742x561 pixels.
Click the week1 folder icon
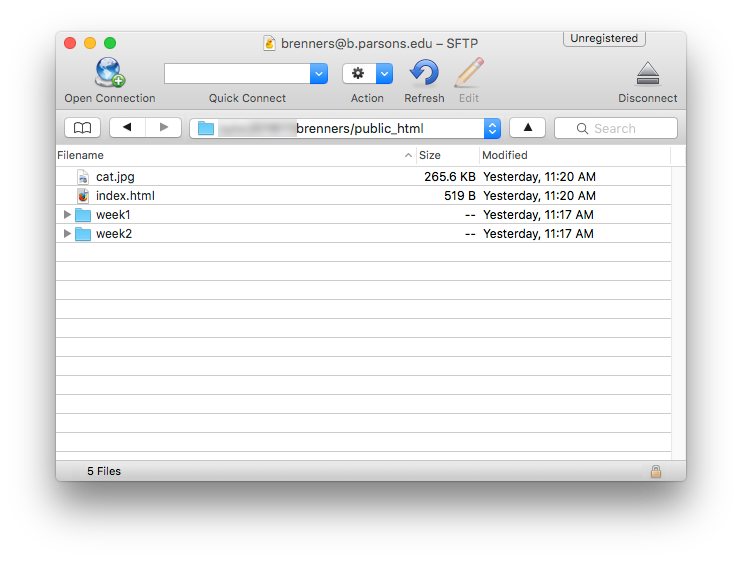coord(83,215)
